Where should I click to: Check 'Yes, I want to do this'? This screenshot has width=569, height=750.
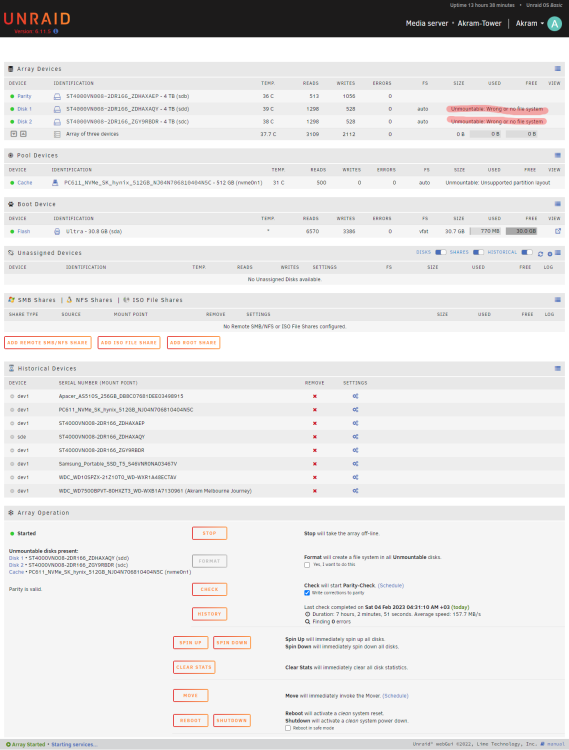tap(307, 565)
